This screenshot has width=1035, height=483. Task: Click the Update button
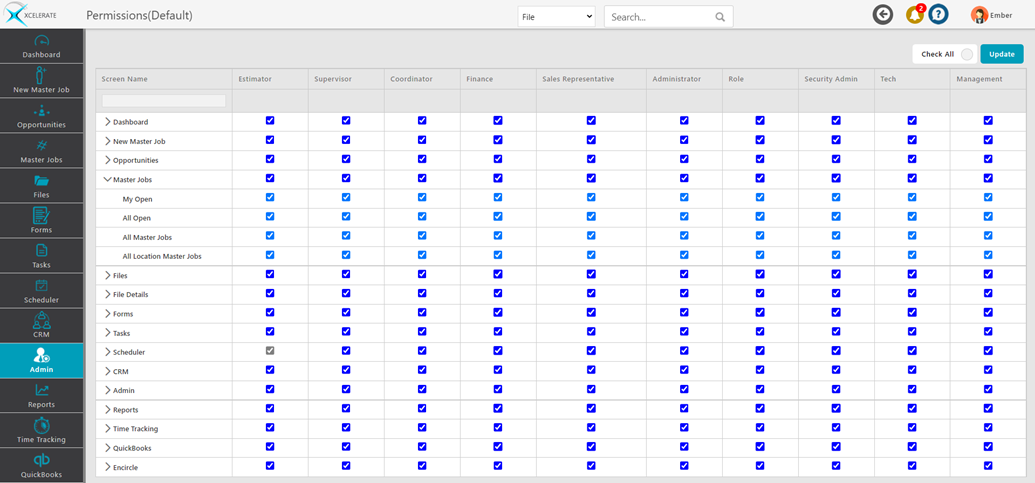click(1001, 54)
